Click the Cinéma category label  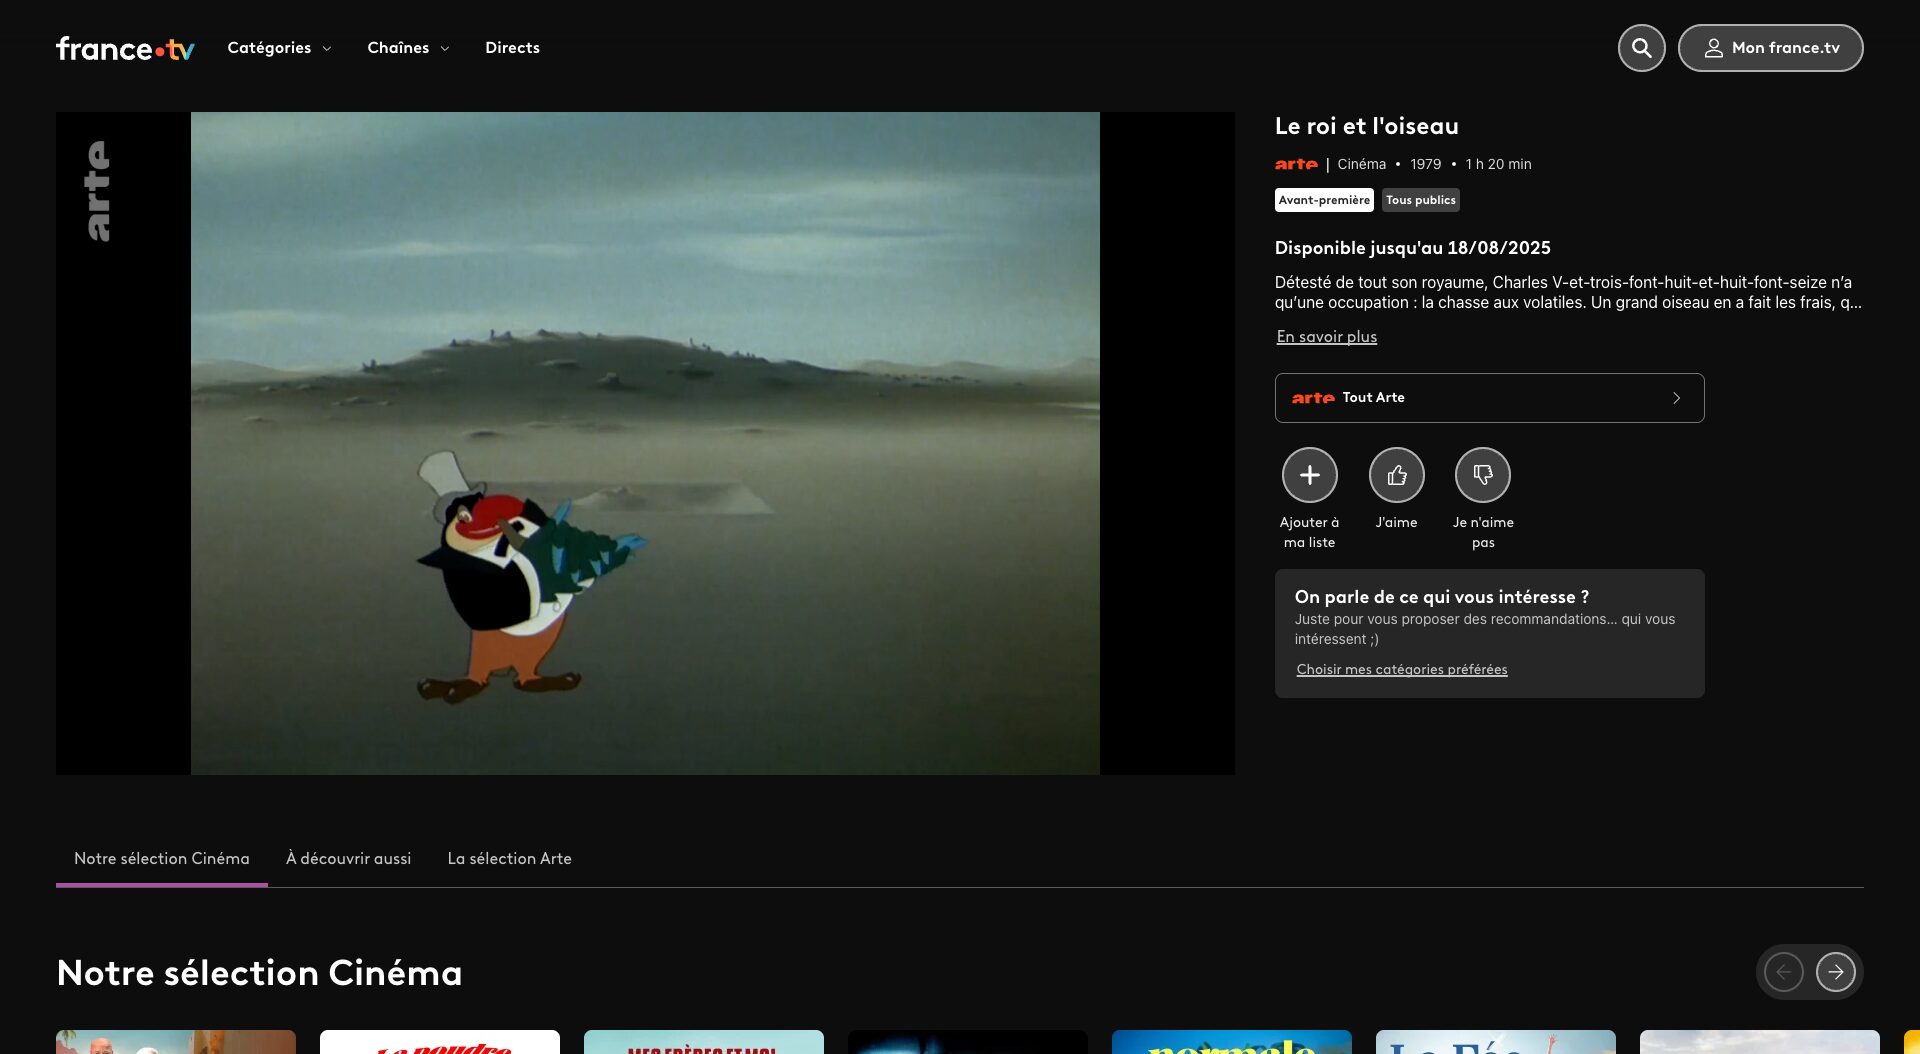point(1361,164)
